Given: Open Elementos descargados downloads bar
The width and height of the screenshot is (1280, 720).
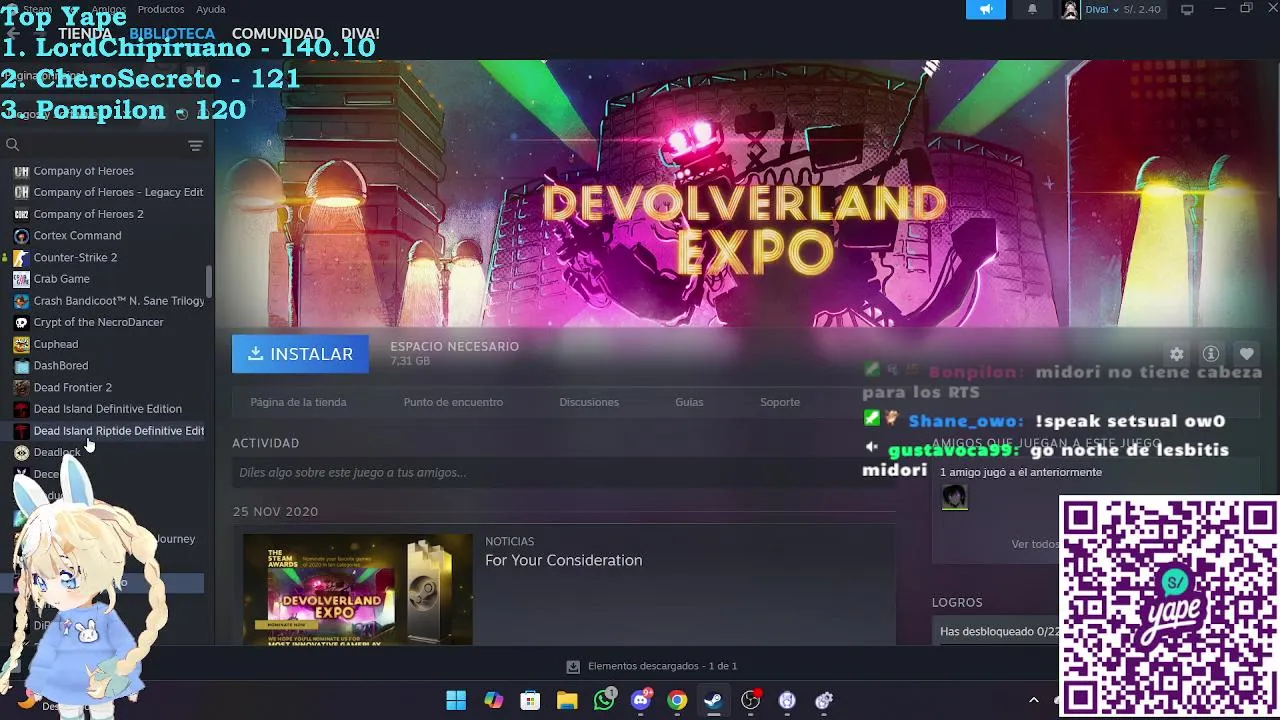Looking at the screenshot, I should [x=651, y=666].
